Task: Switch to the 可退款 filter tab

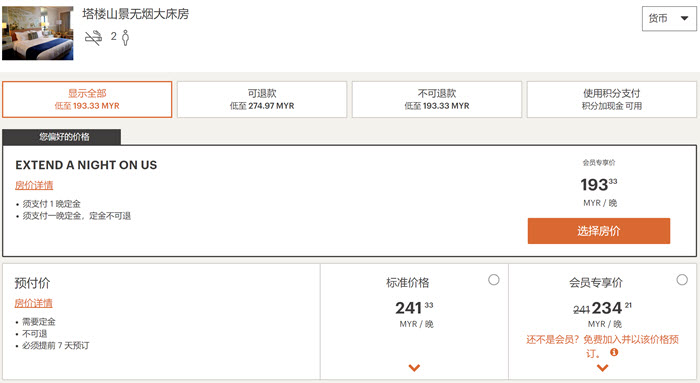Action: pyautogui.click(x=262, y=99)
